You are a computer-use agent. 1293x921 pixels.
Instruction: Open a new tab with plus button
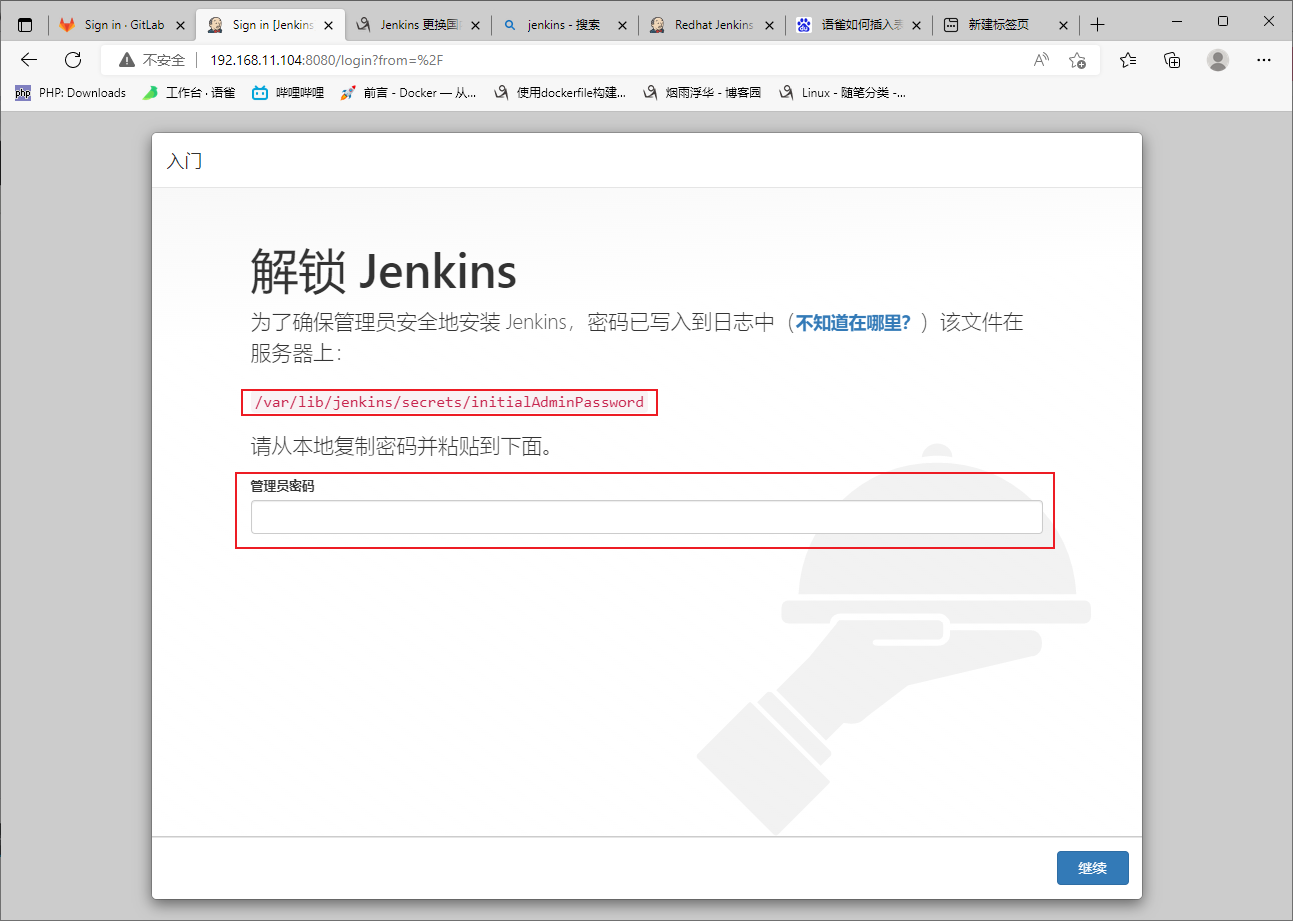point(1098,25)
